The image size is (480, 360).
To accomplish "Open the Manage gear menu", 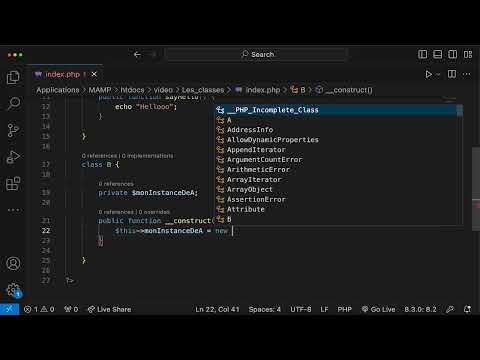I will coord(13,290).
